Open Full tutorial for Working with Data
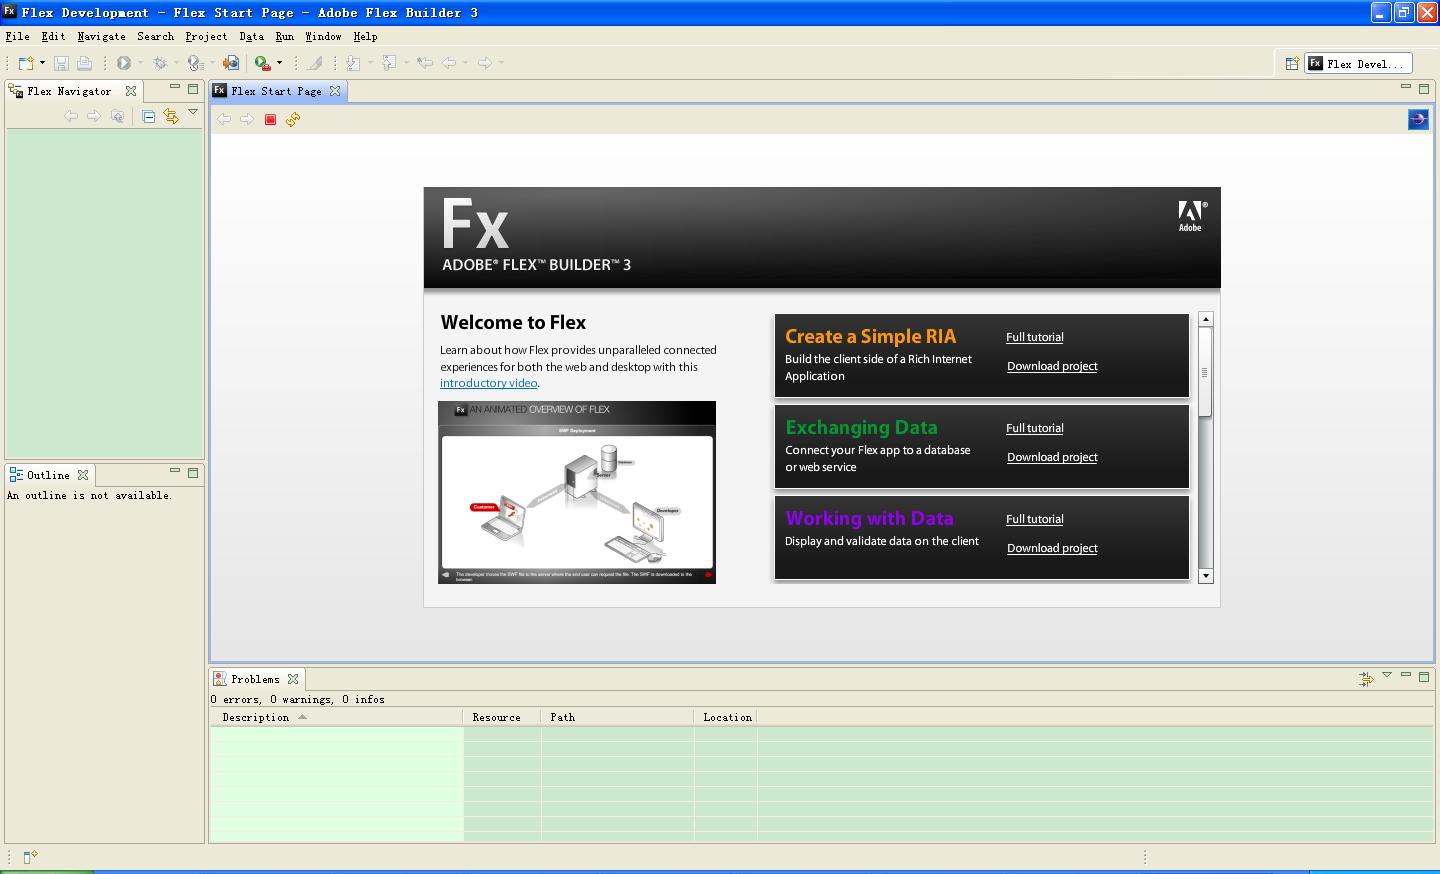The width and height of the screenshot is (1440, 874). (1034, 519)
